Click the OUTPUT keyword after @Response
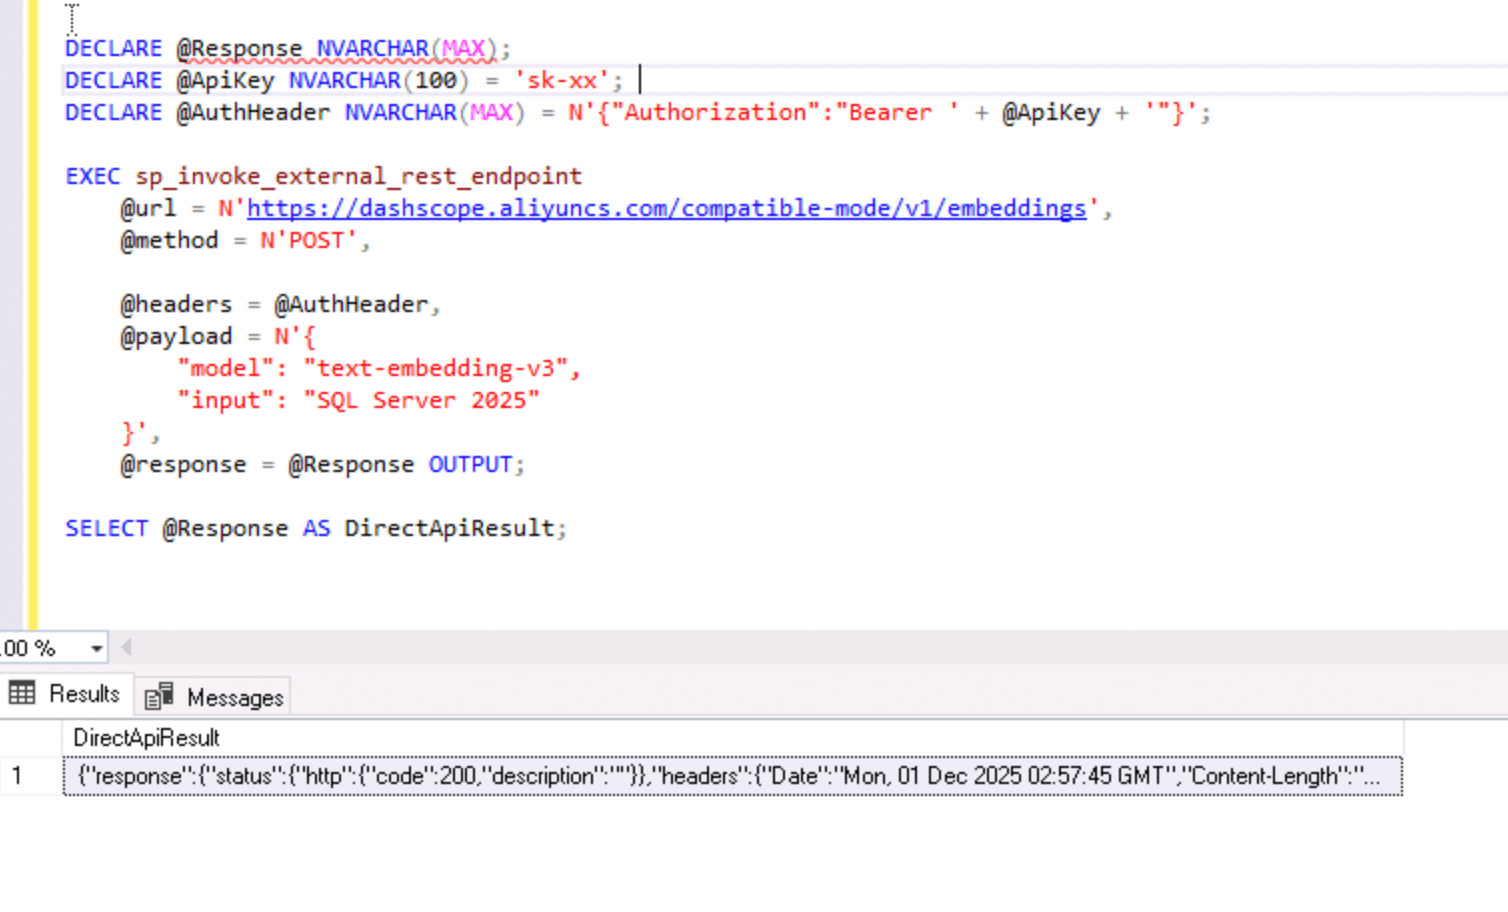This screenshot has width=1508, height=912. point(470,464)
